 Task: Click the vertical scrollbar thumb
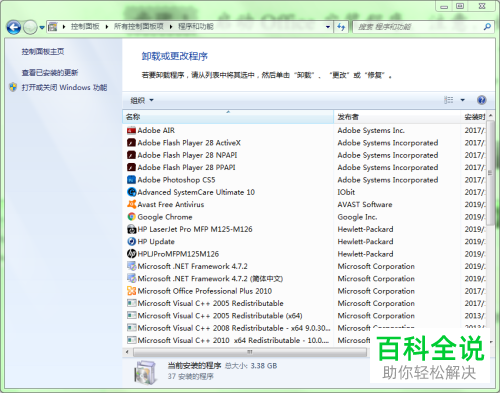coord(490,172)
